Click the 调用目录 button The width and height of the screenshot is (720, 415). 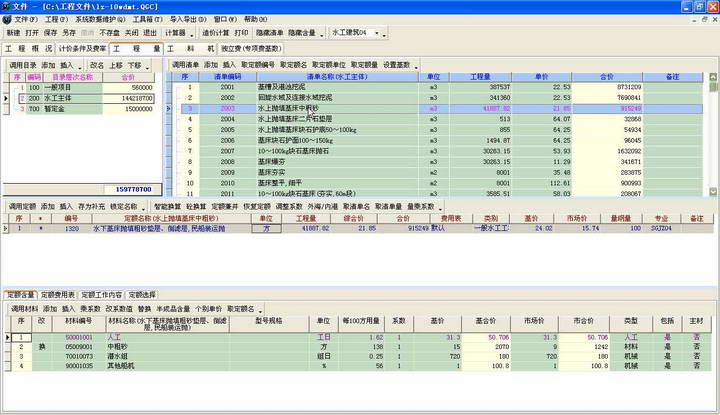[x=23, y=66]
